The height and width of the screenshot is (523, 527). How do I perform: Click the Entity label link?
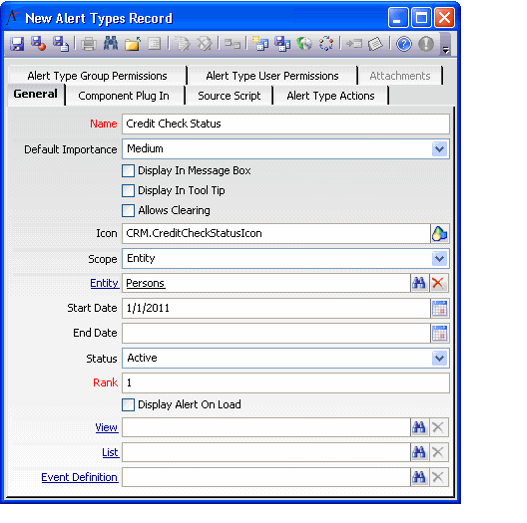(x=104, y=283)
